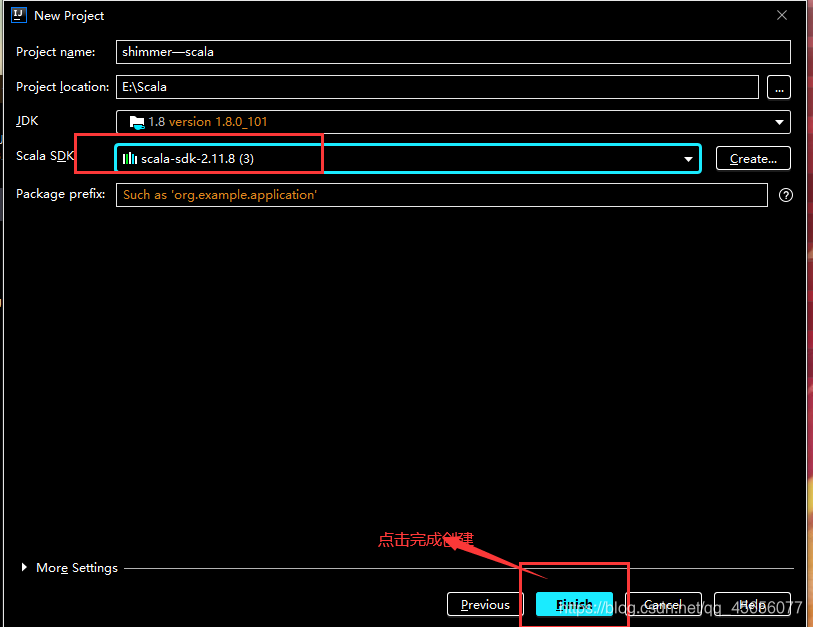
Task: Click the Scala SDK dropdown arrow
Action: 688,159
